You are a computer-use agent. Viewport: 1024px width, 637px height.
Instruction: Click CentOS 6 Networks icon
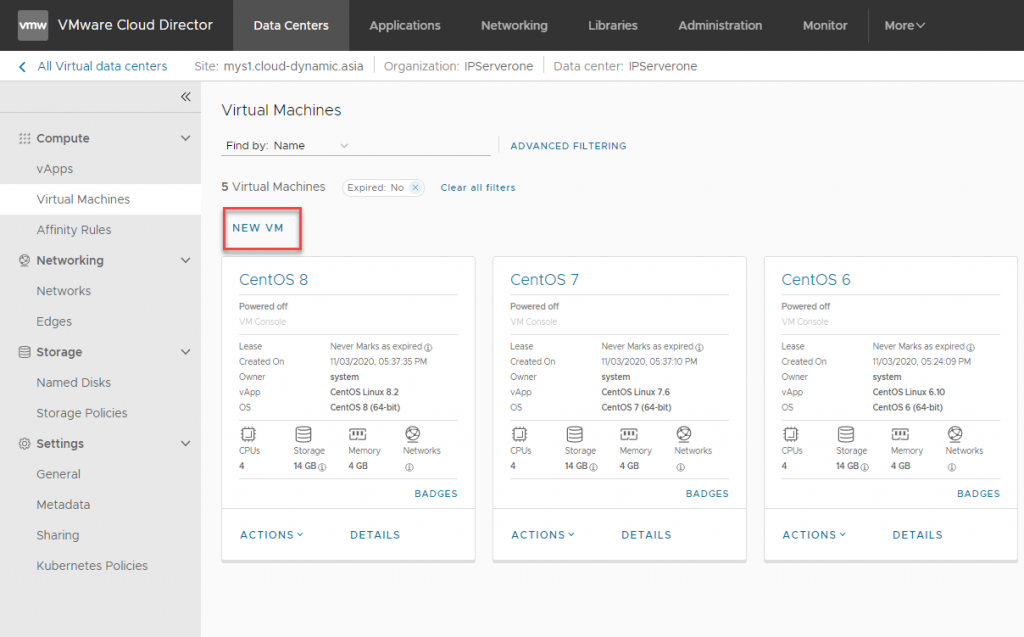click(955, 434)
